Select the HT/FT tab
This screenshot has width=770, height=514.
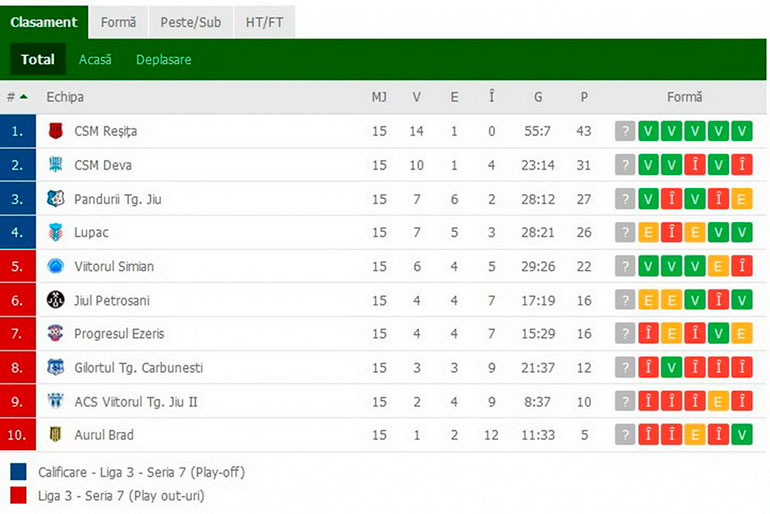pos(264,22)
